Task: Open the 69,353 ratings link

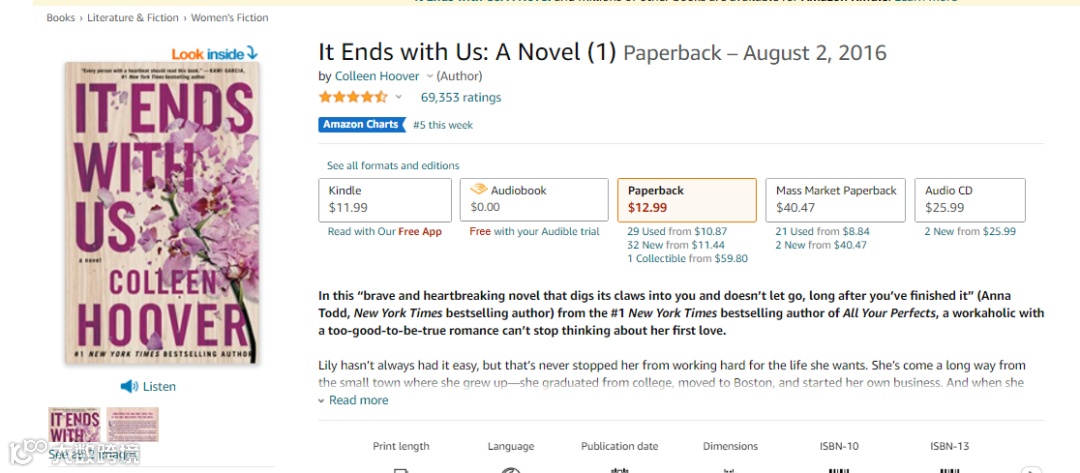Action: 461,97
